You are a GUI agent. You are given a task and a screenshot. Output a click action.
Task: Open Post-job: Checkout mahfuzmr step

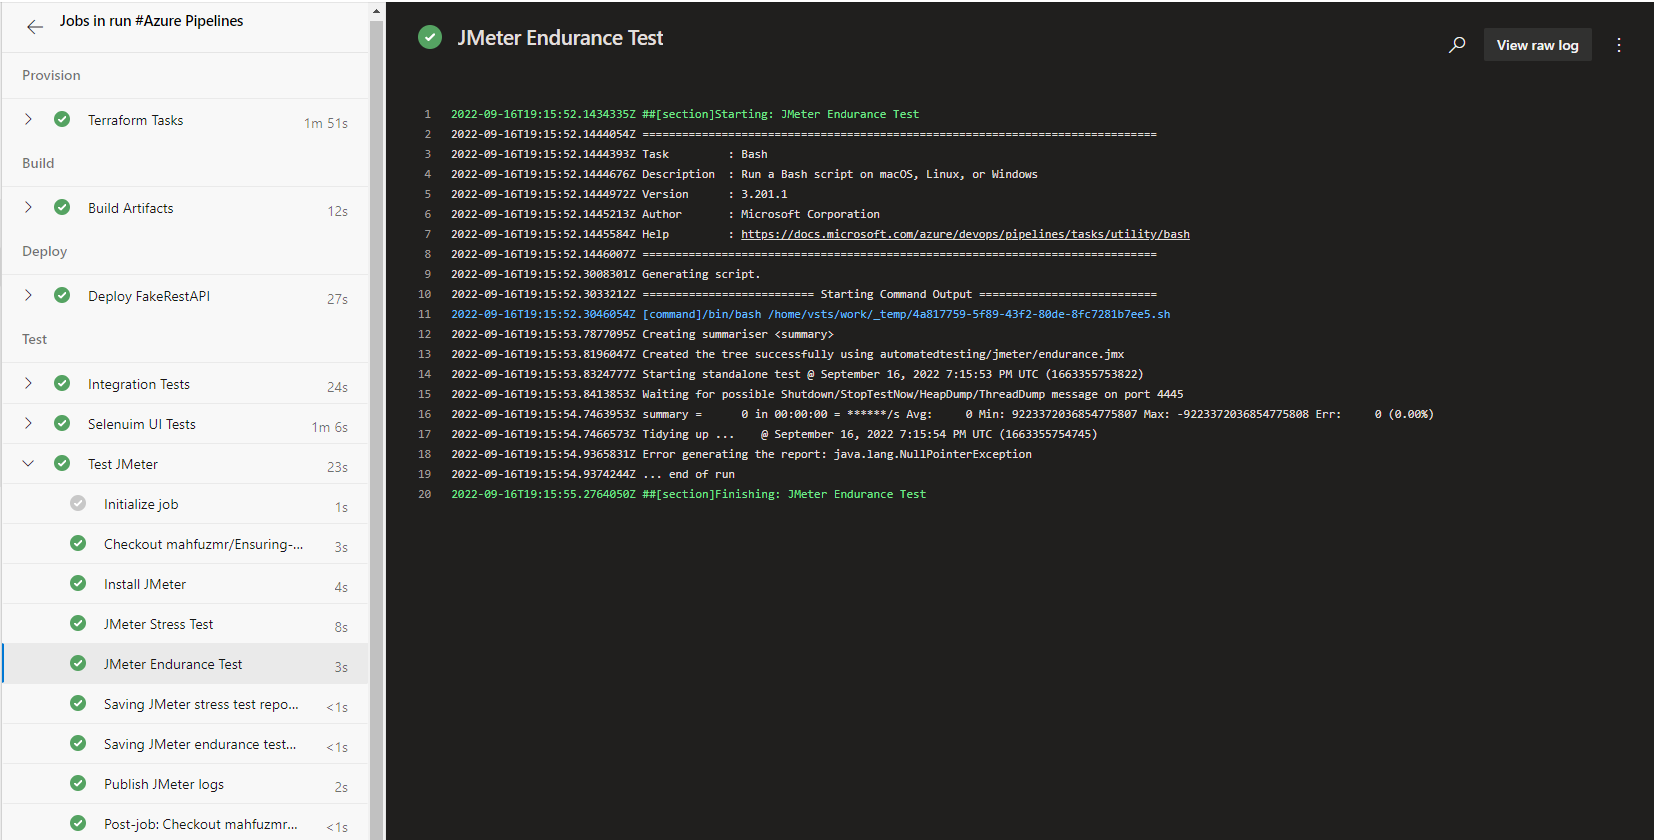[186, 822]
